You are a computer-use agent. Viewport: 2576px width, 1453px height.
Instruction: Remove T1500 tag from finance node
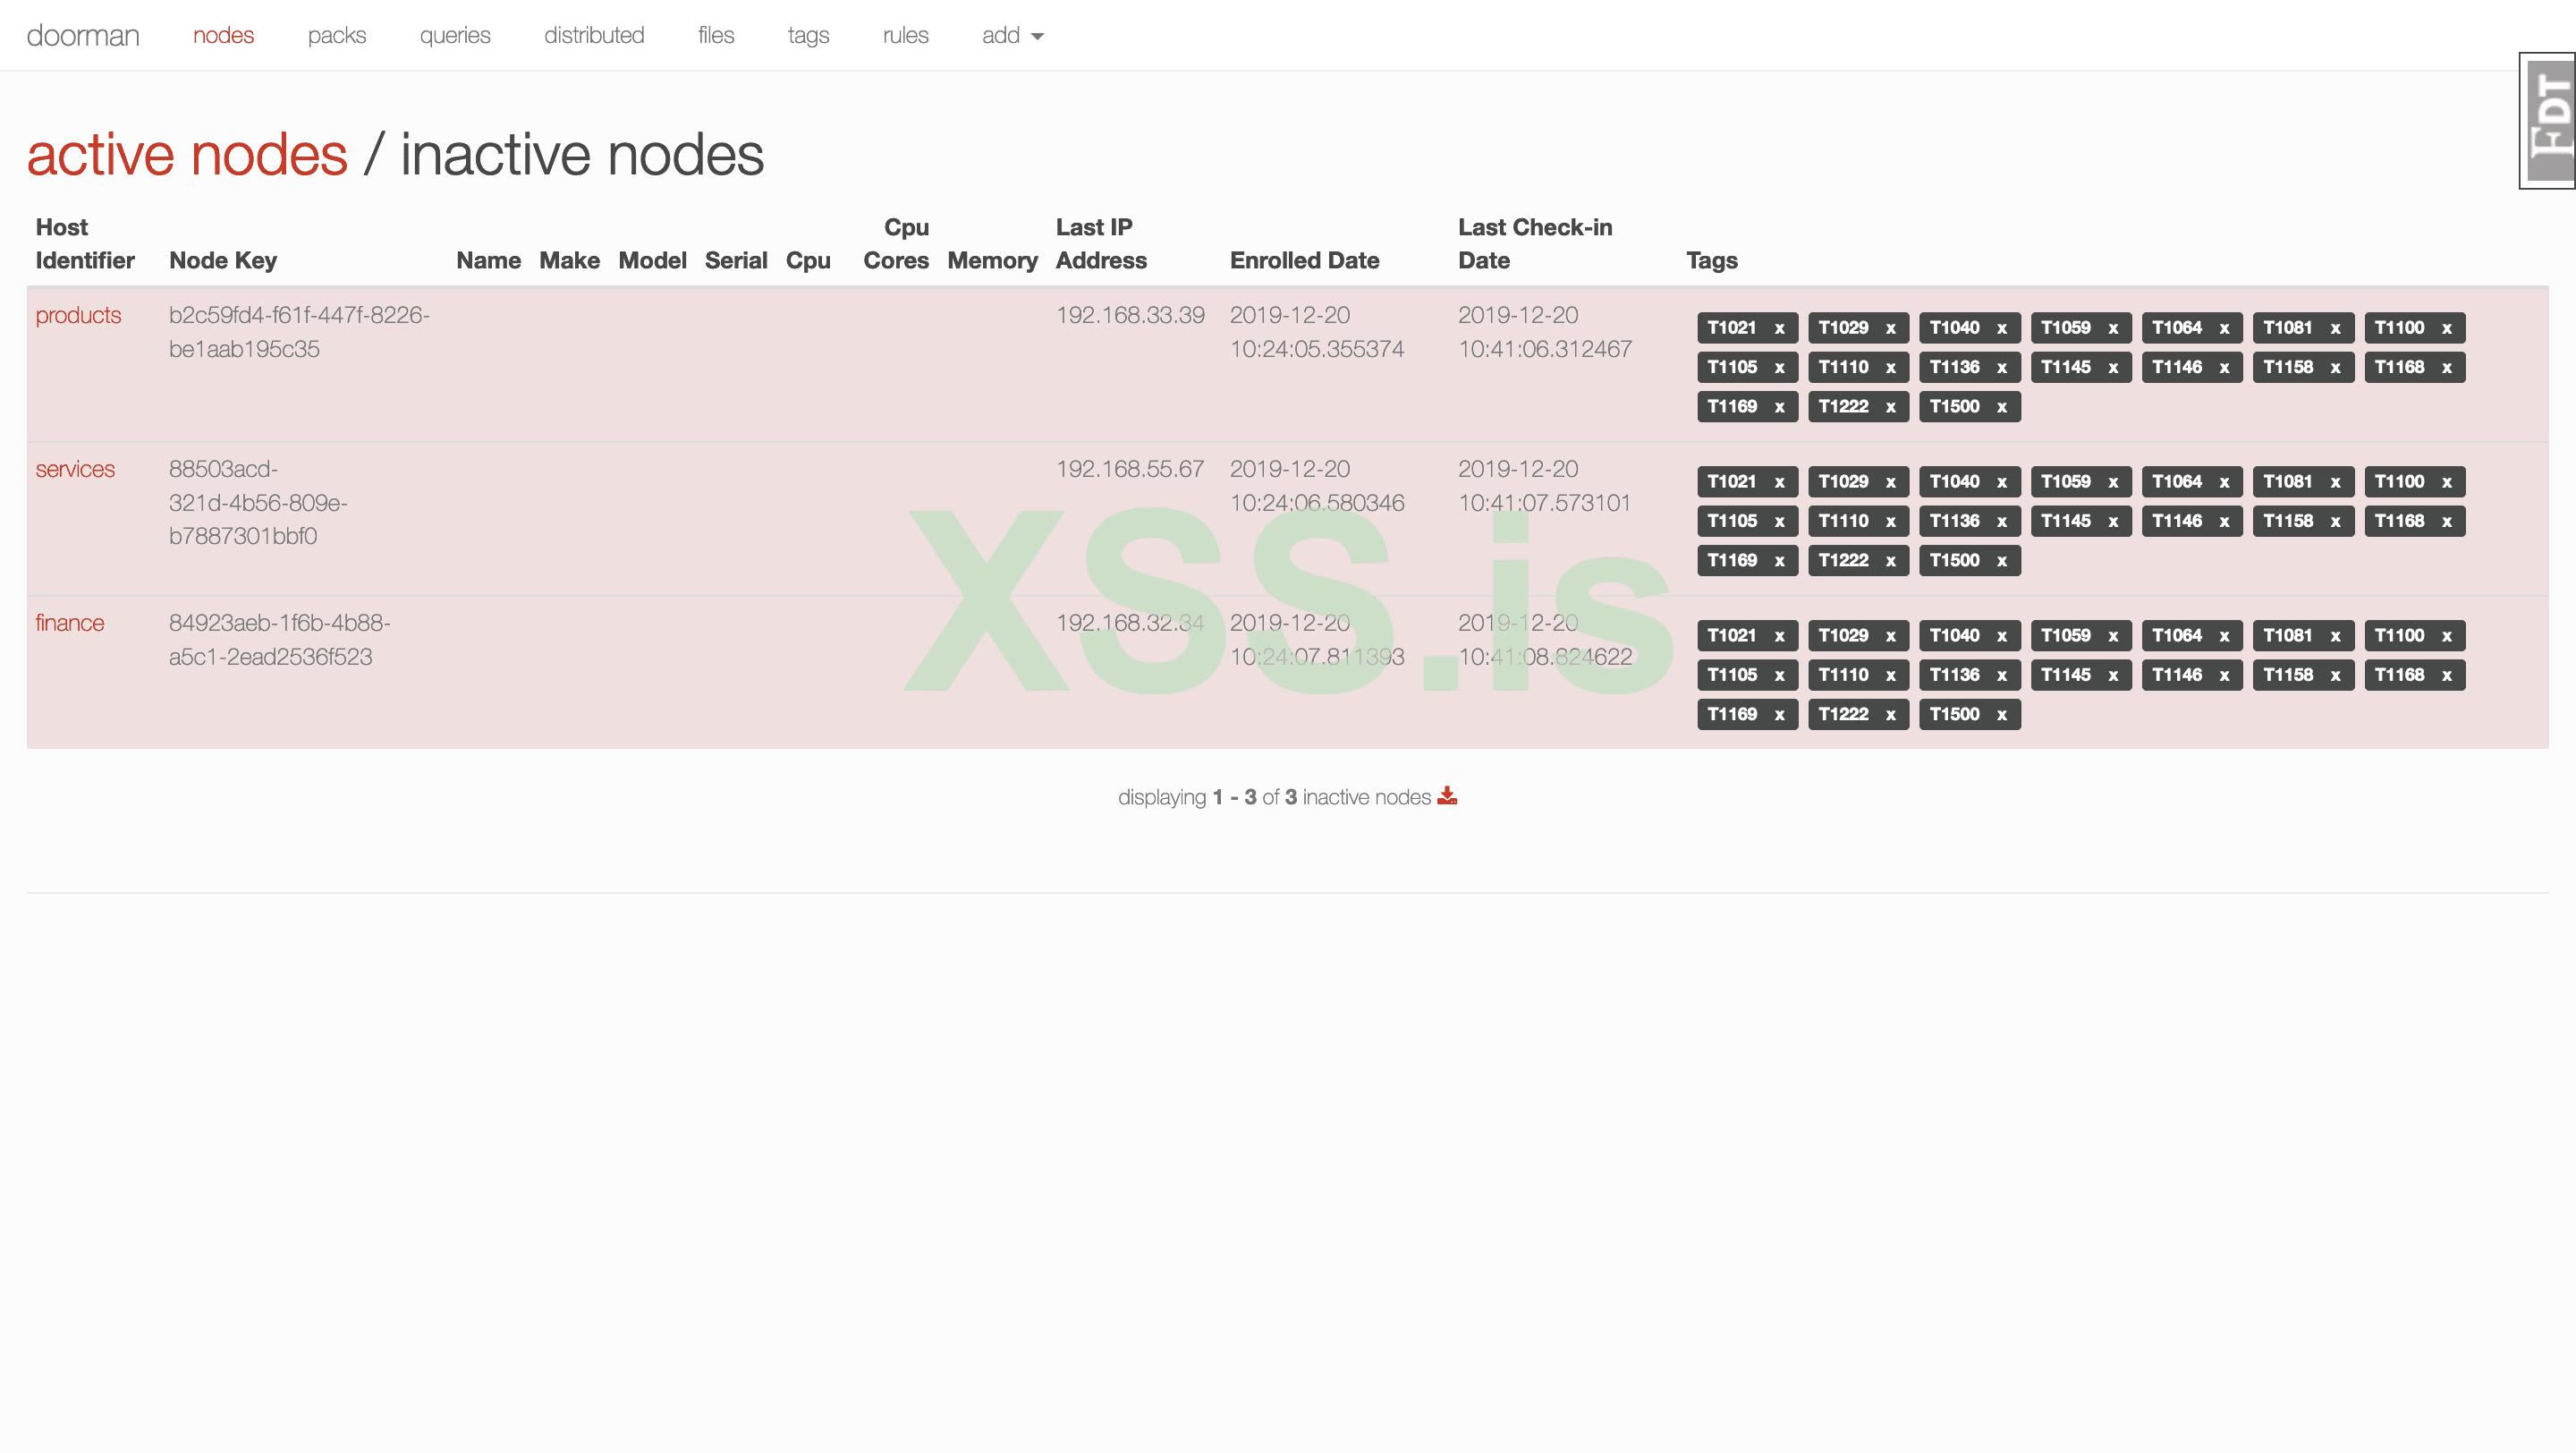2001,714
